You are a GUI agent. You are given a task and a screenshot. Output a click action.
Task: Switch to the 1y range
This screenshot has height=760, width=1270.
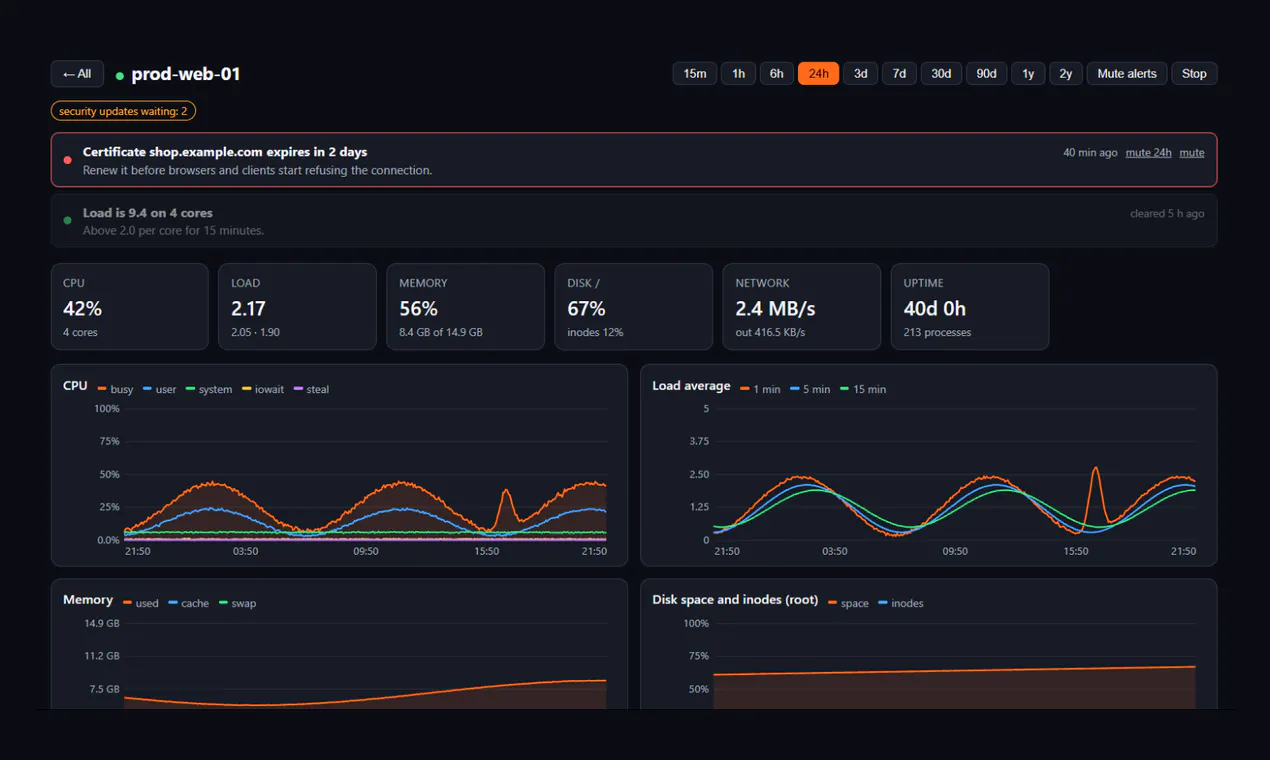pos(1028,74)
